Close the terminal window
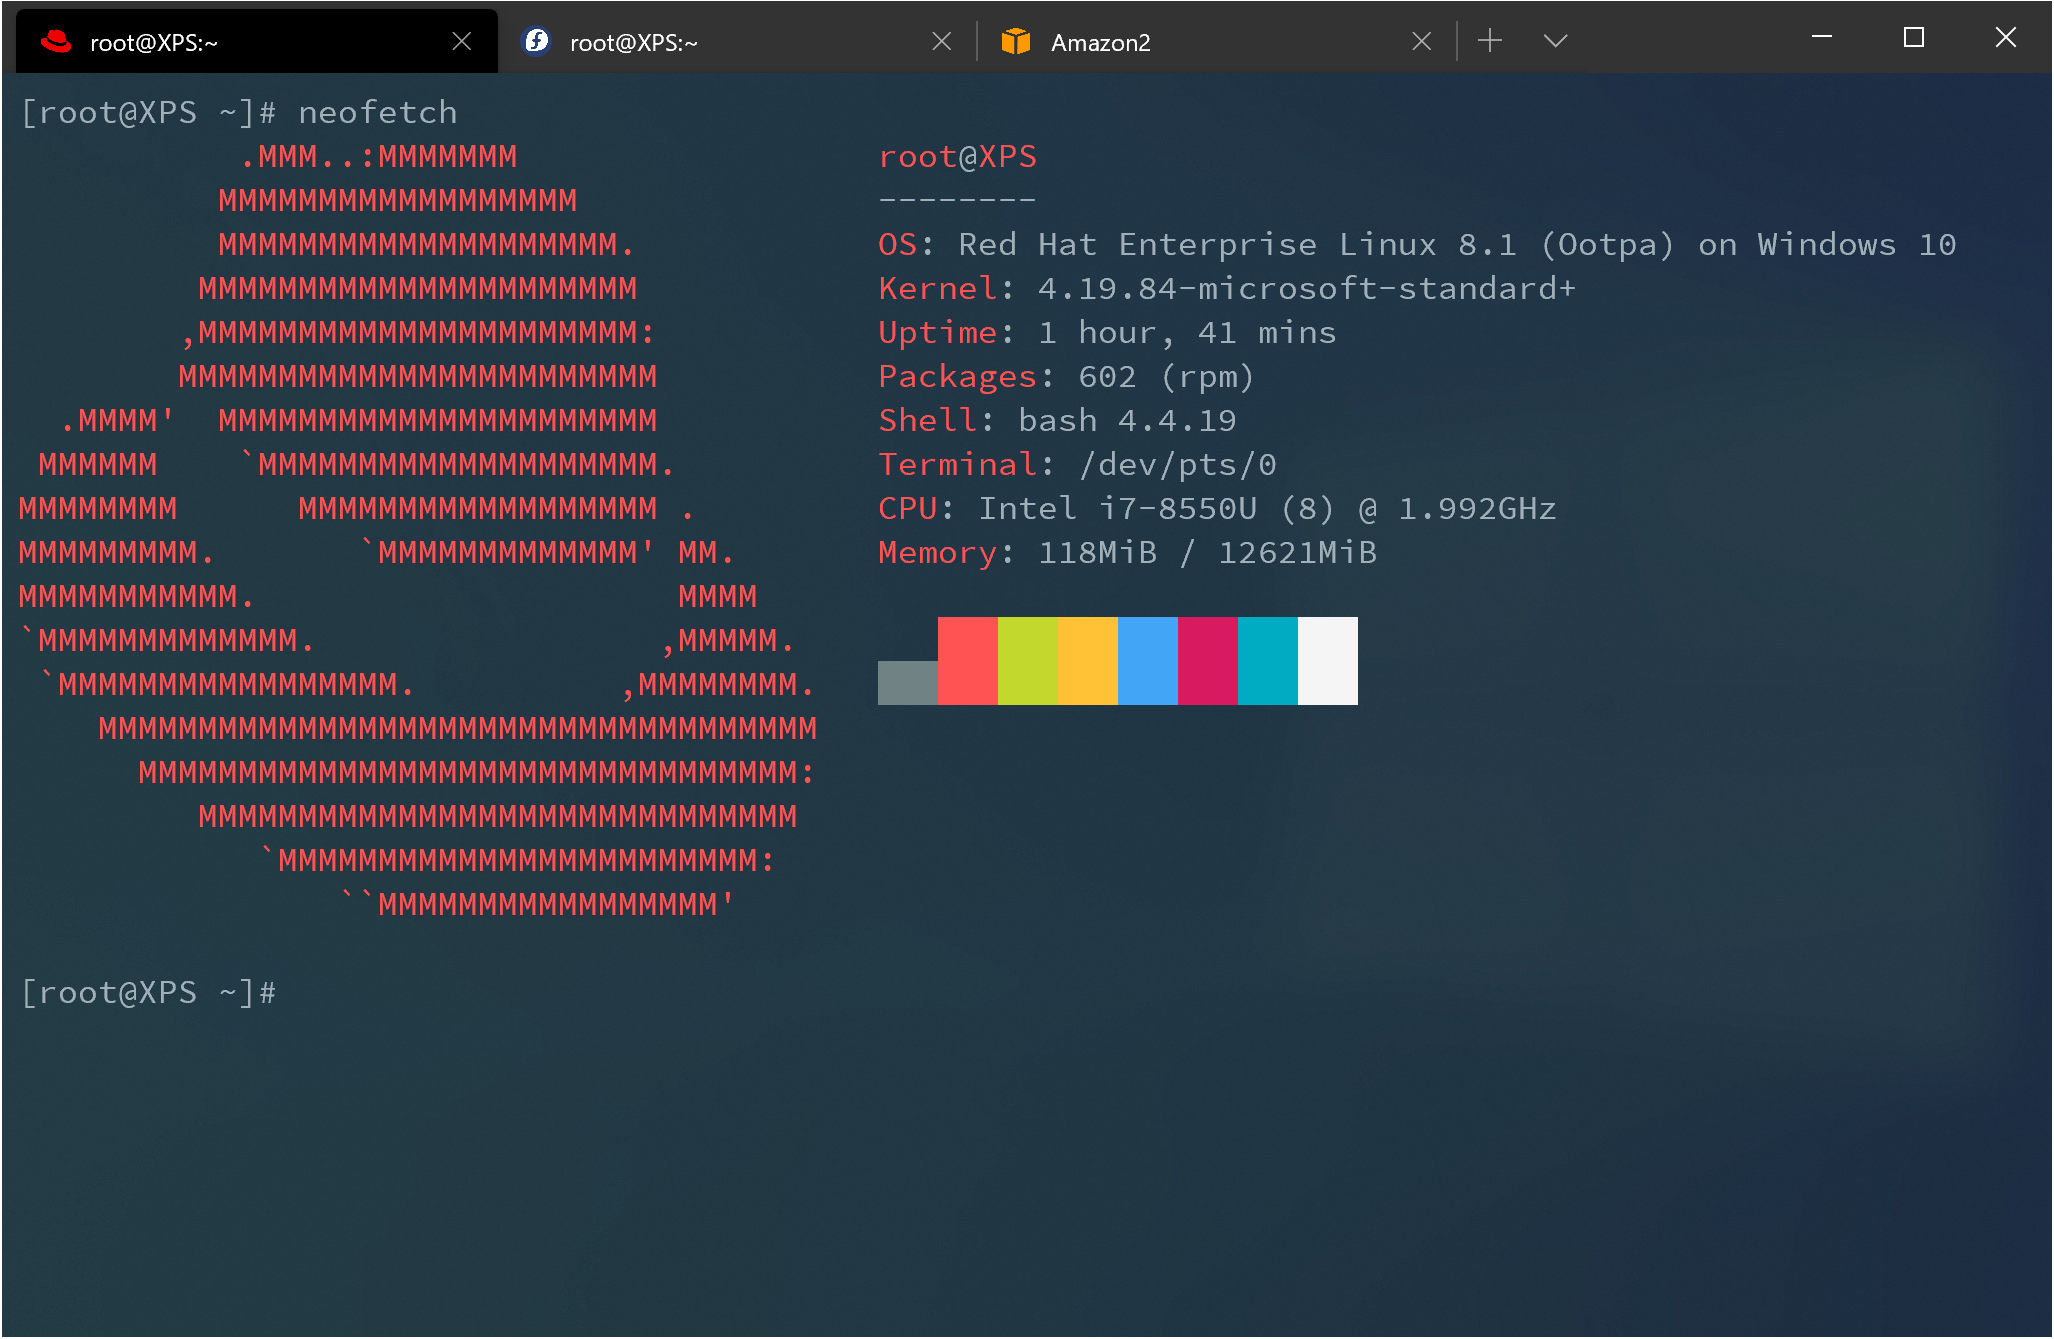The height and width of the screenshot is (1339, 2054). (2005, 38)
